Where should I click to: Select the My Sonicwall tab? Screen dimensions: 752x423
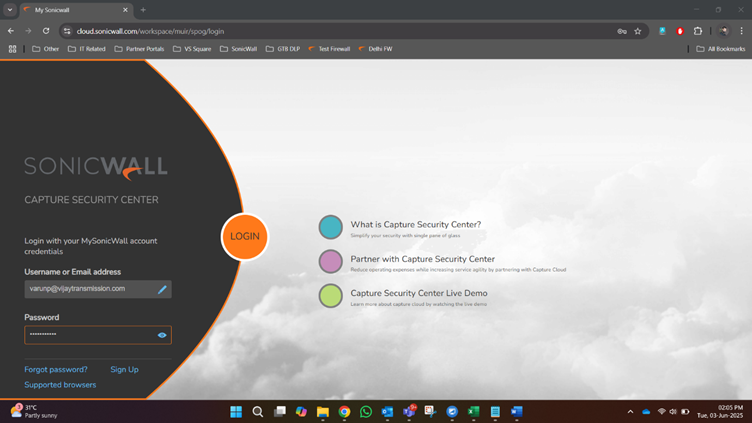click(77, 10)
